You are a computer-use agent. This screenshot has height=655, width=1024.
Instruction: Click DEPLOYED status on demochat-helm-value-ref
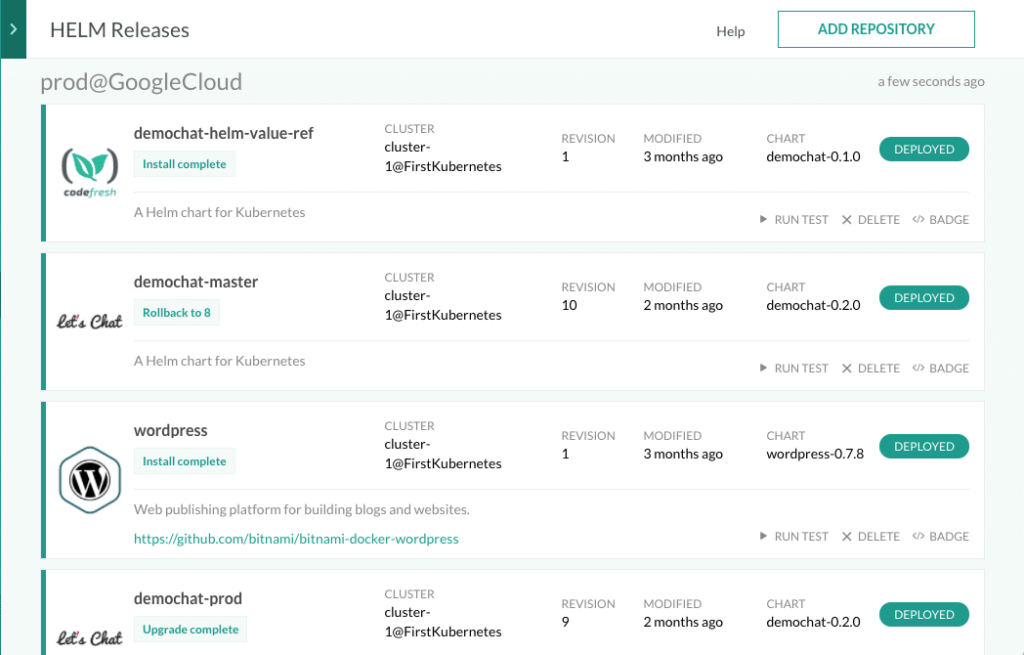pos(923,148)
